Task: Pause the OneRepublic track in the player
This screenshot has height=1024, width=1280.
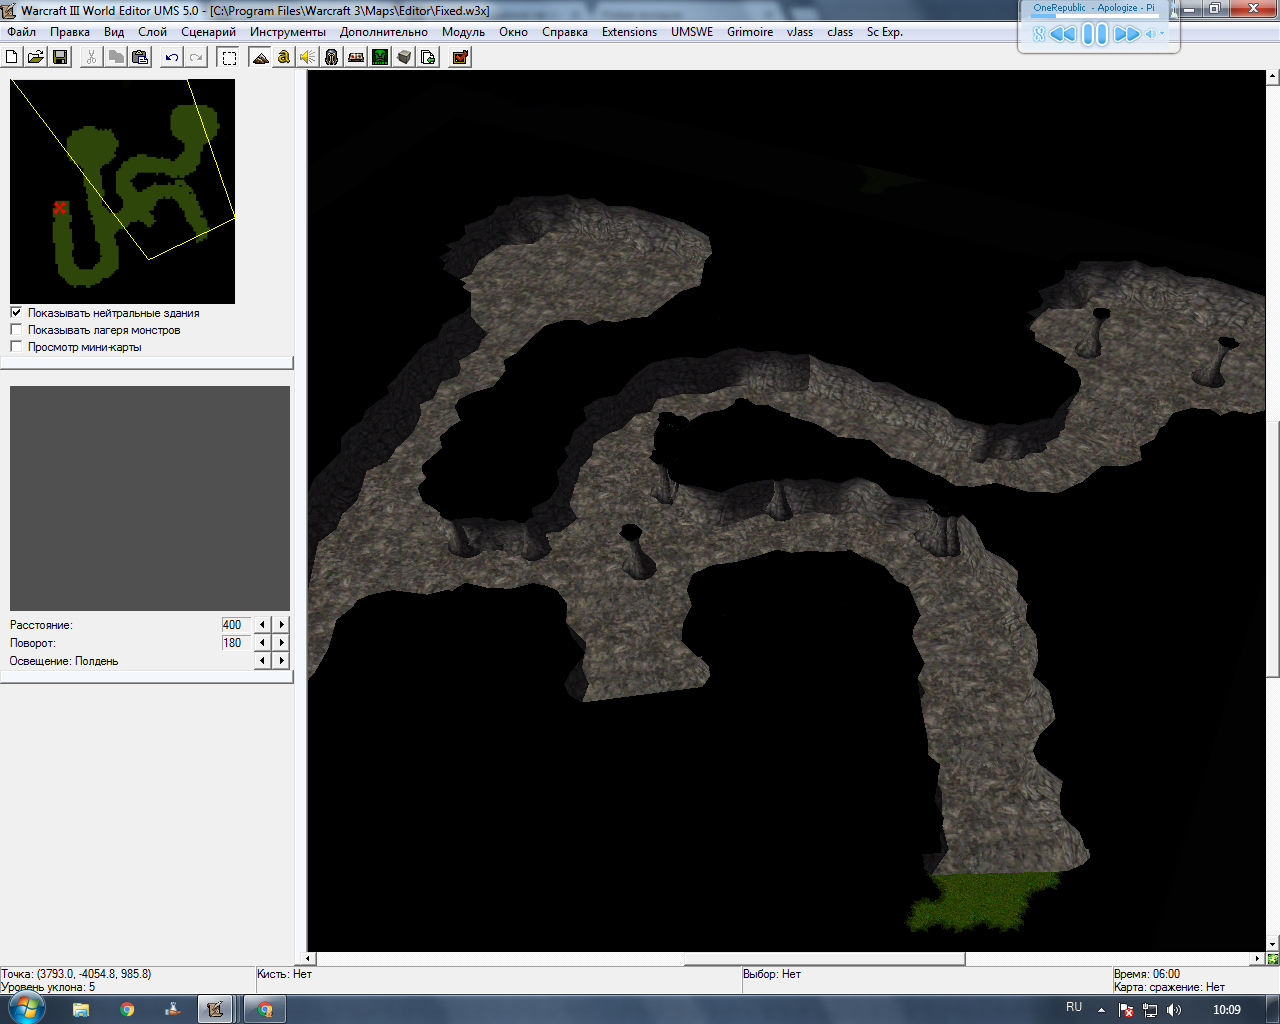Action: (1095, 34)
